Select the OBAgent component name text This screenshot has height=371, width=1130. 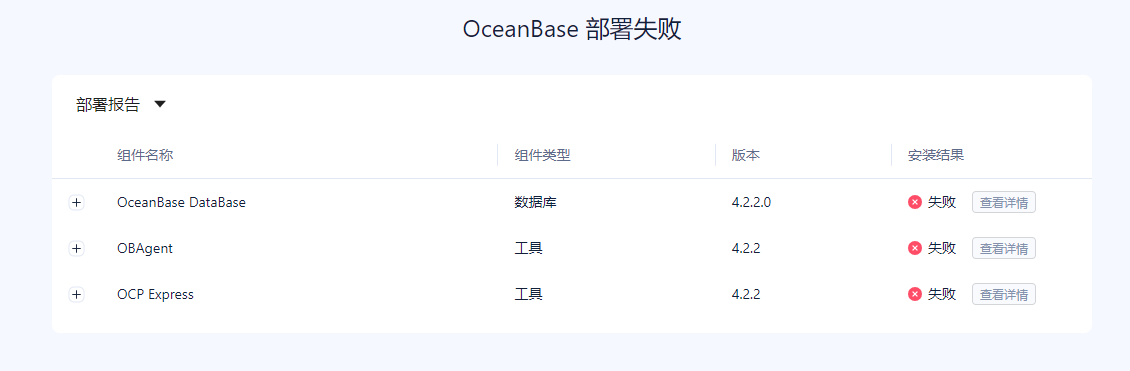145,249
